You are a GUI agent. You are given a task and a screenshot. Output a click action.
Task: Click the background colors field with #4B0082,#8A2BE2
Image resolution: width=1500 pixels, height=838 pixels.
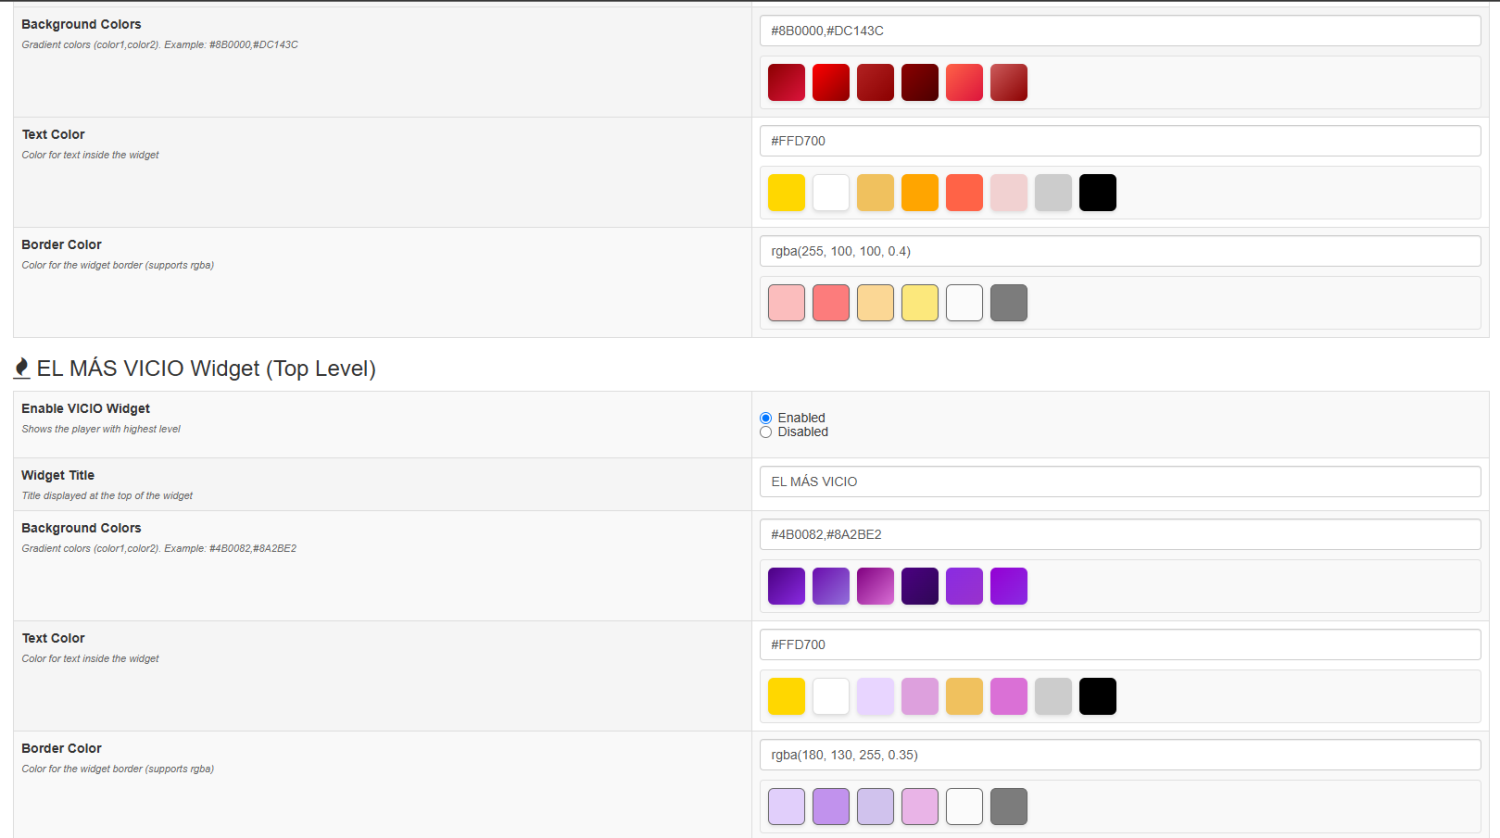tap(1119, 535)
